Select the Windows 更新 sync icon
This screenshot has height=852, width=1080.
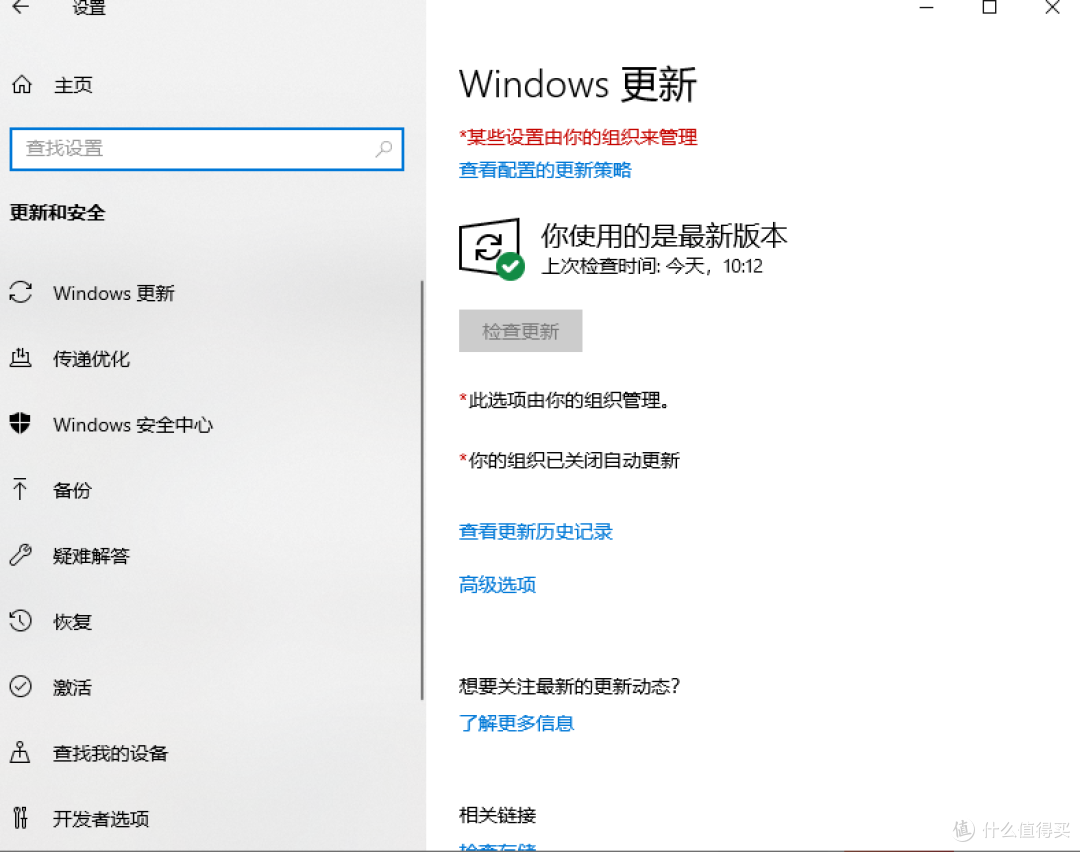[21, 292]
